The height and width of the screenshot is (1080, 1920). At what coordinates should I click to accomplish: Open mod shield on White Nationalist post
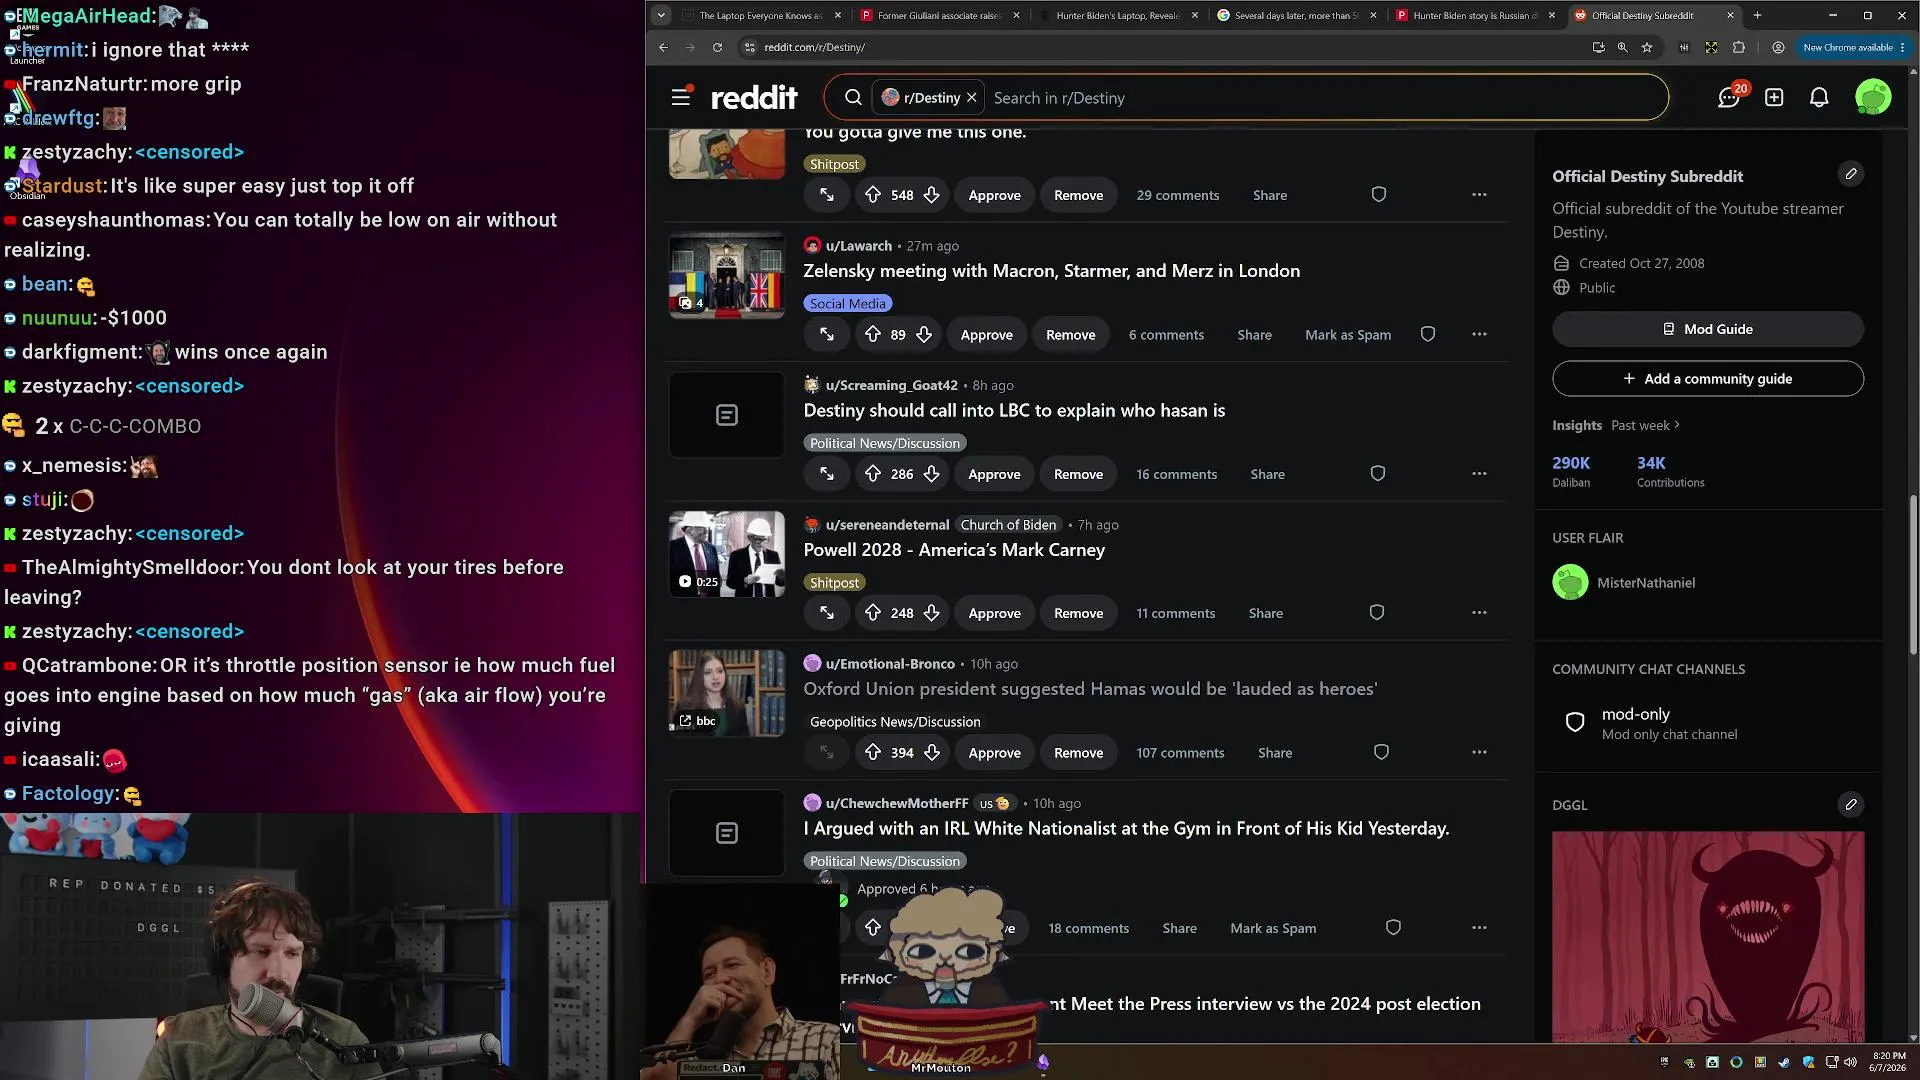pyautogui.click(x=1393, y=927)
